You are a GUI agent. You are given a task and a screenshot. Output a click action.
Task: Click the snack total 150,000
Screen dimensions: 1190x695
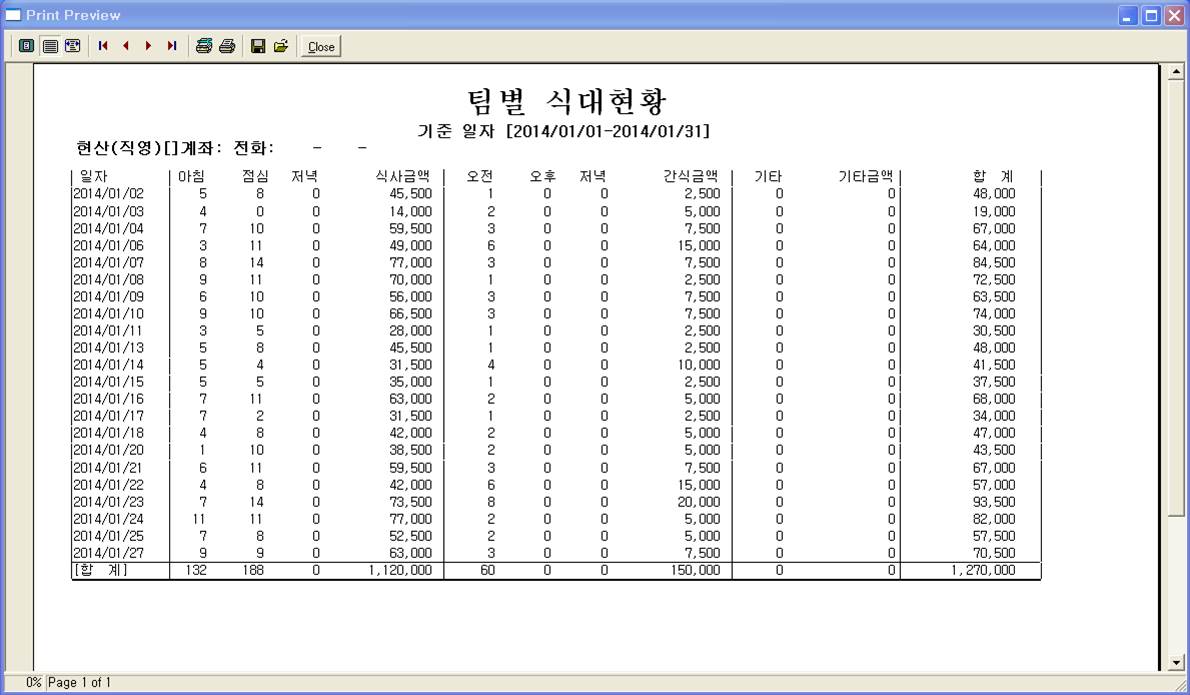[x=695, y=571]
